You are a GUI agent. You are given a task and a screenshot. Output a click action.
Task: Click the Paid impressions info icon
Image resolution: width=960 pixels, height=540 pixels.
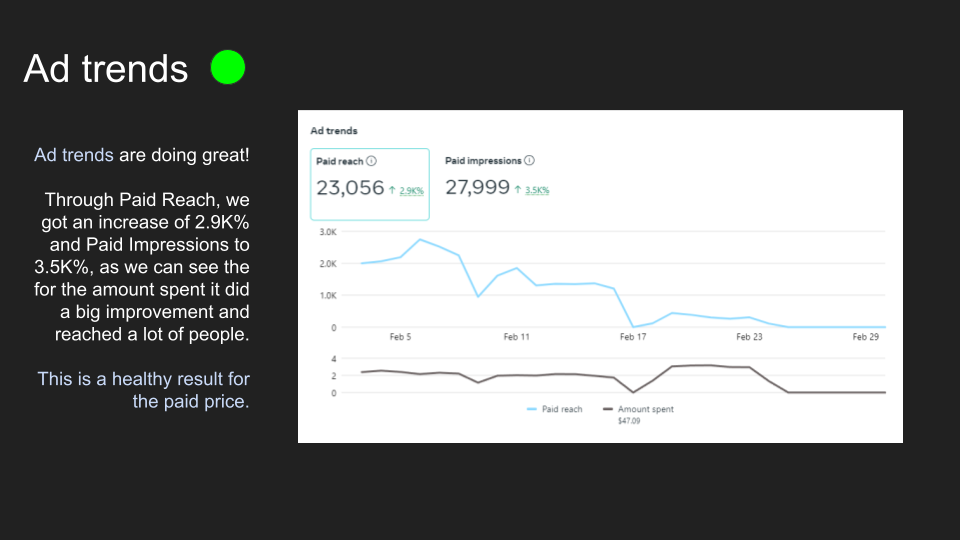[529, 160]
